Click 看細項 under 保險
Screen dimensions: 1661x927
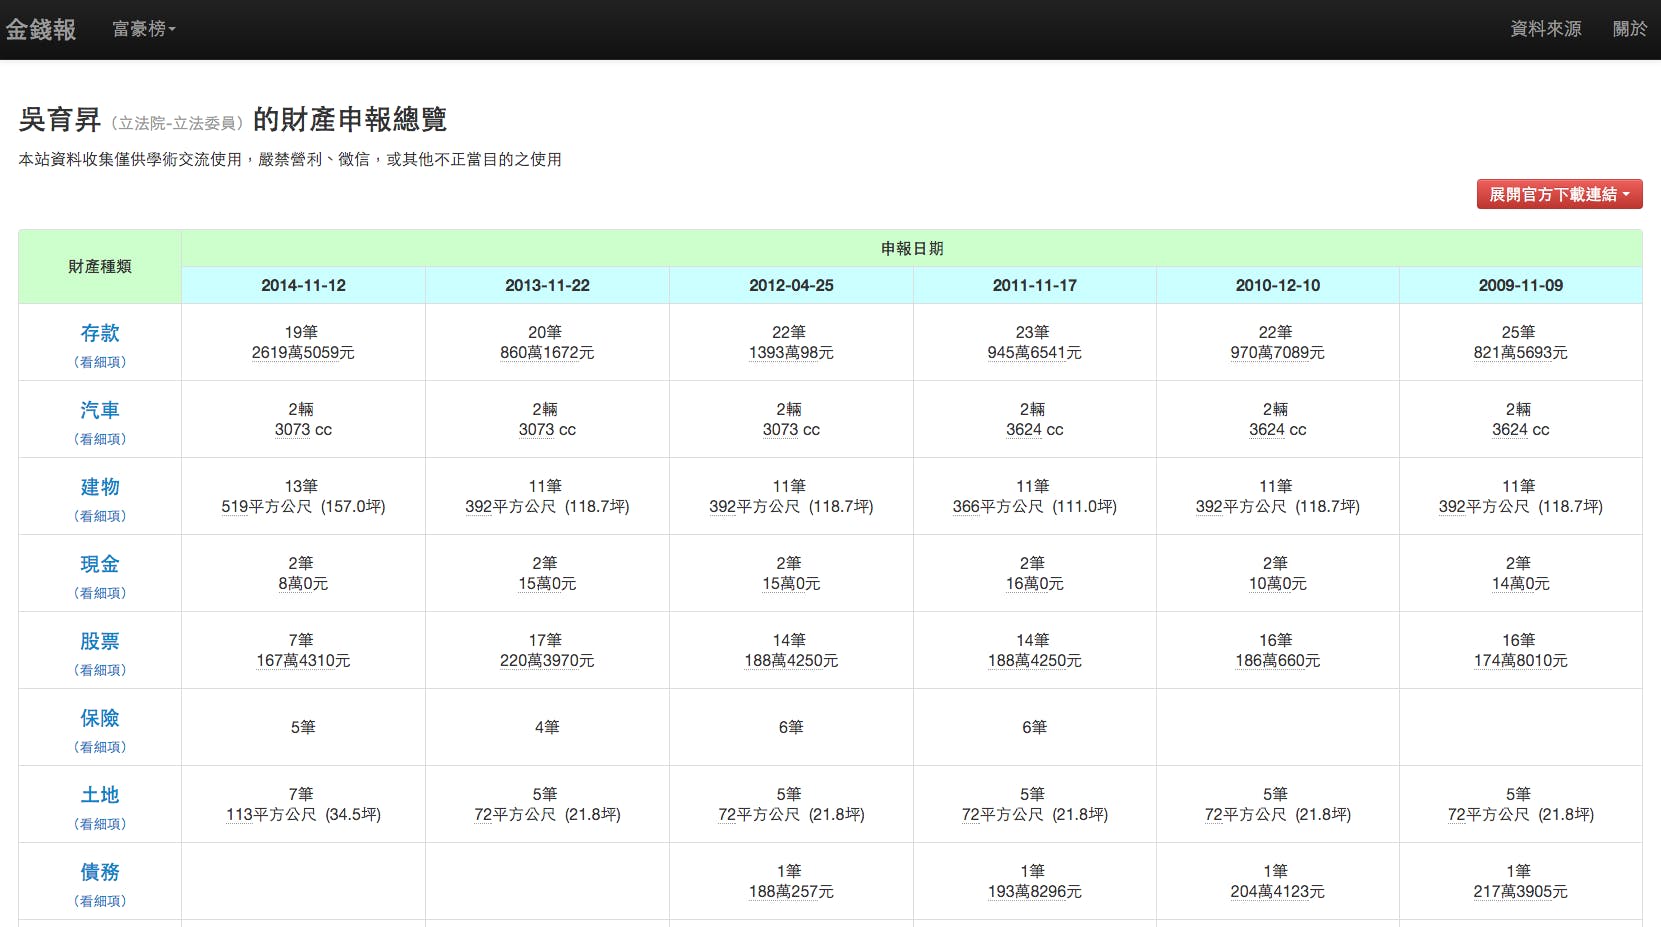point(99,747)
